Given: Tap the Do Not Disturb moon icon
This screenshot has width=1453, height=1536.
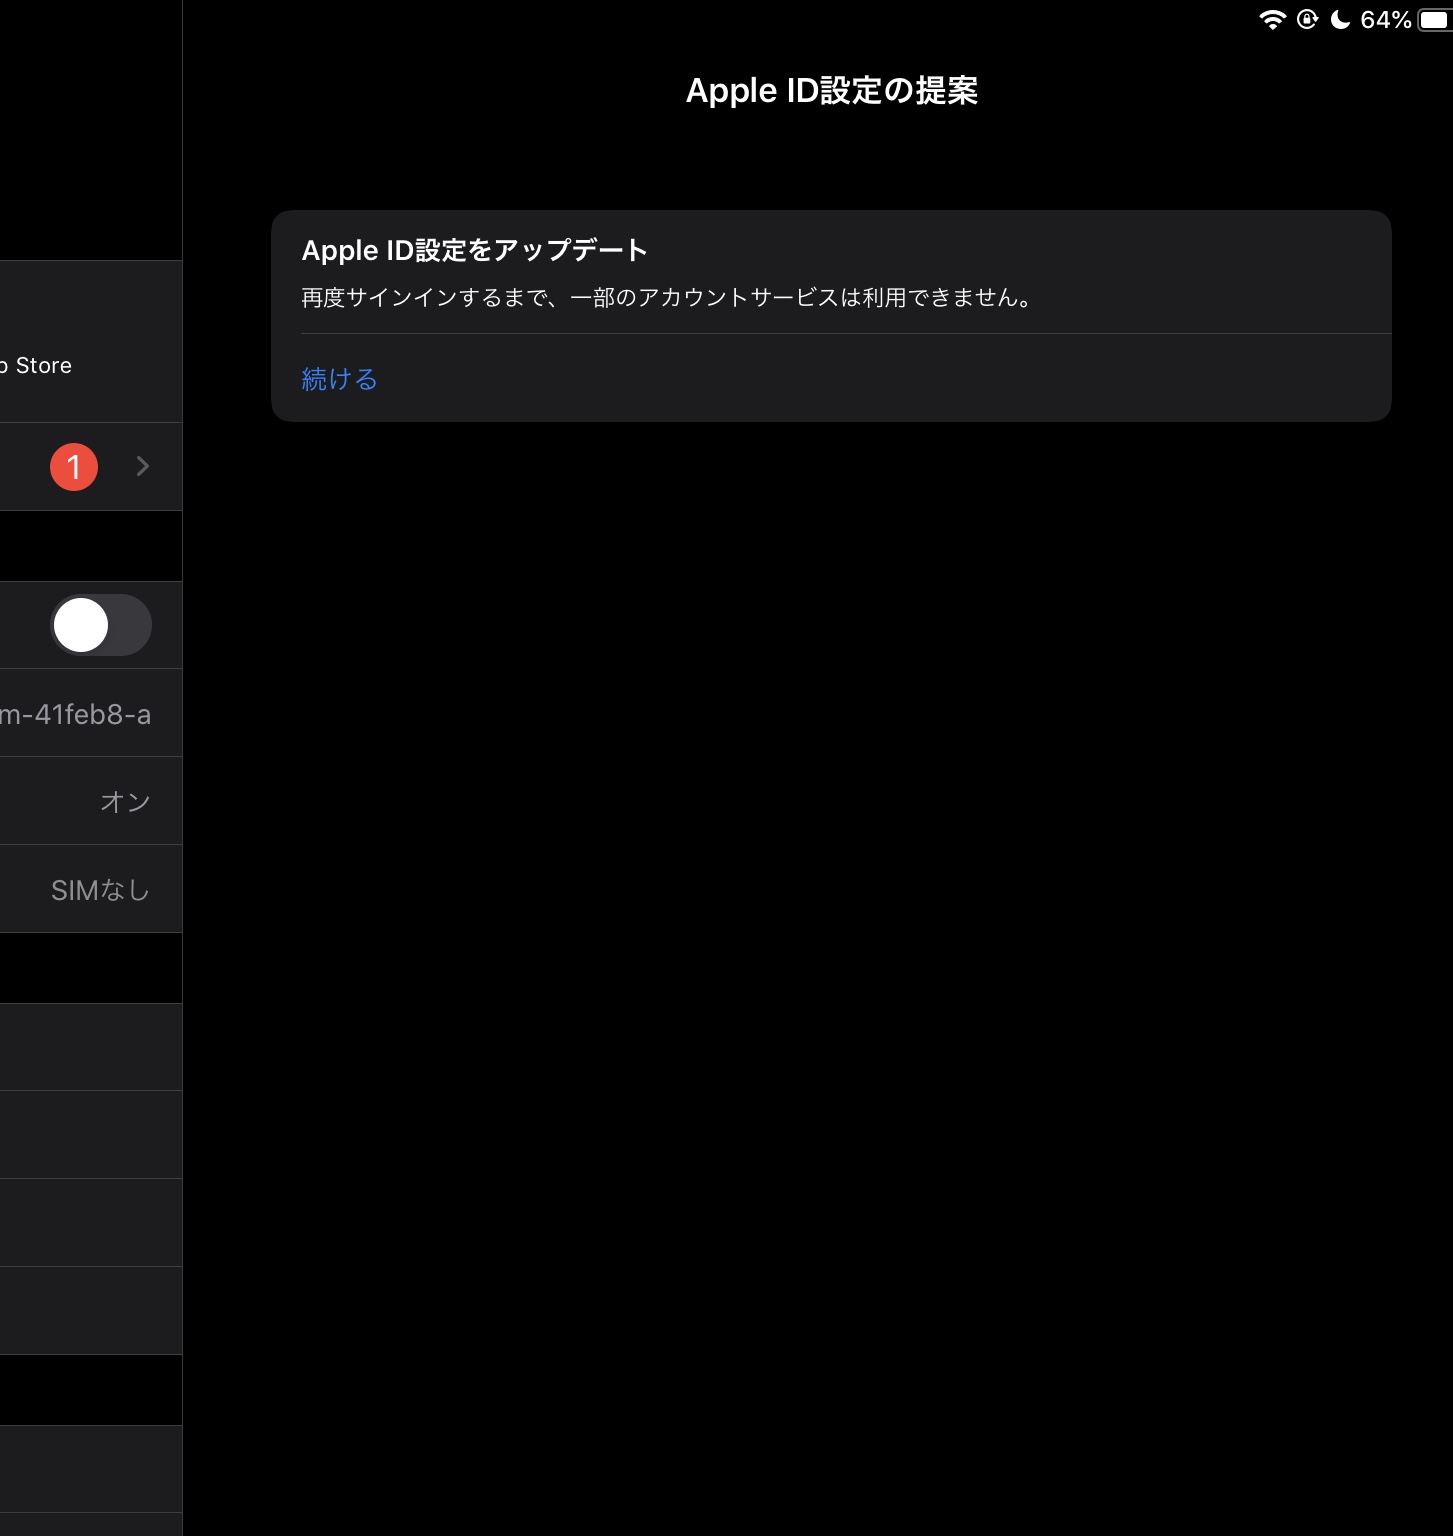Looking at the screenshot, I should 1340,20.
